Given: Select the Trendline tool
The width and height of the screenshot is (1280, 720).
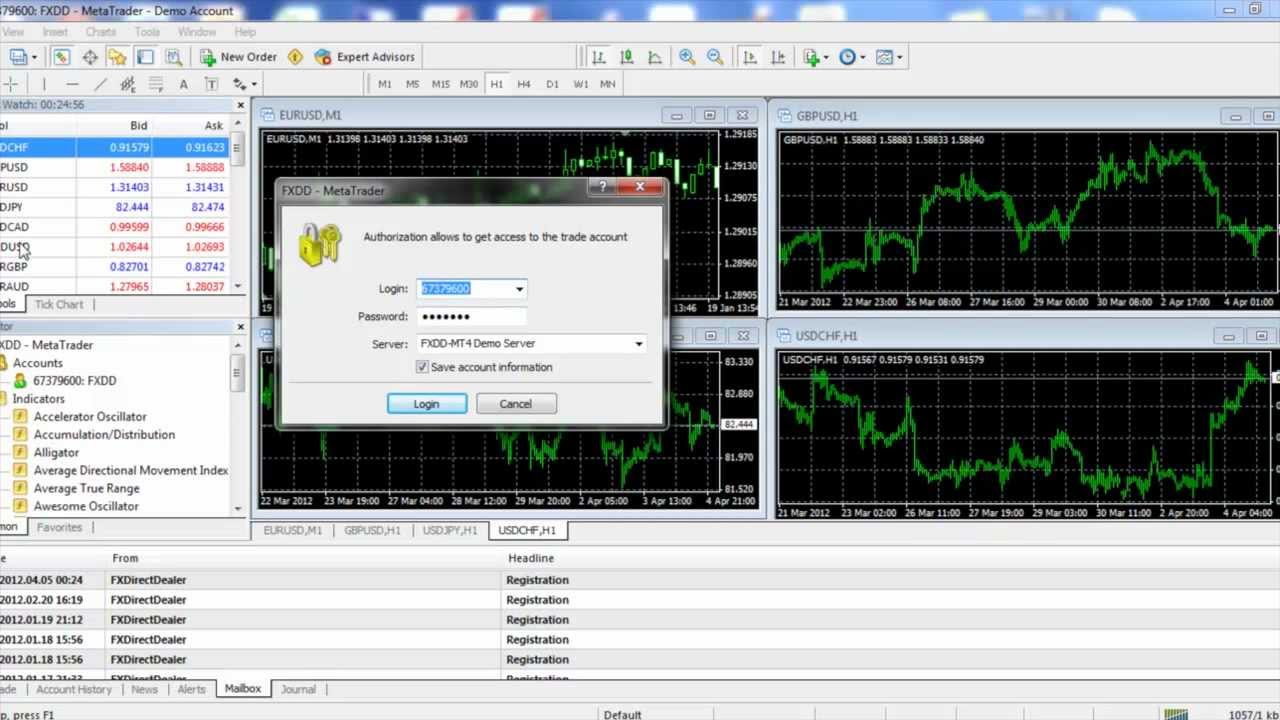Looking at the screenshot, I should click(100, 84).
